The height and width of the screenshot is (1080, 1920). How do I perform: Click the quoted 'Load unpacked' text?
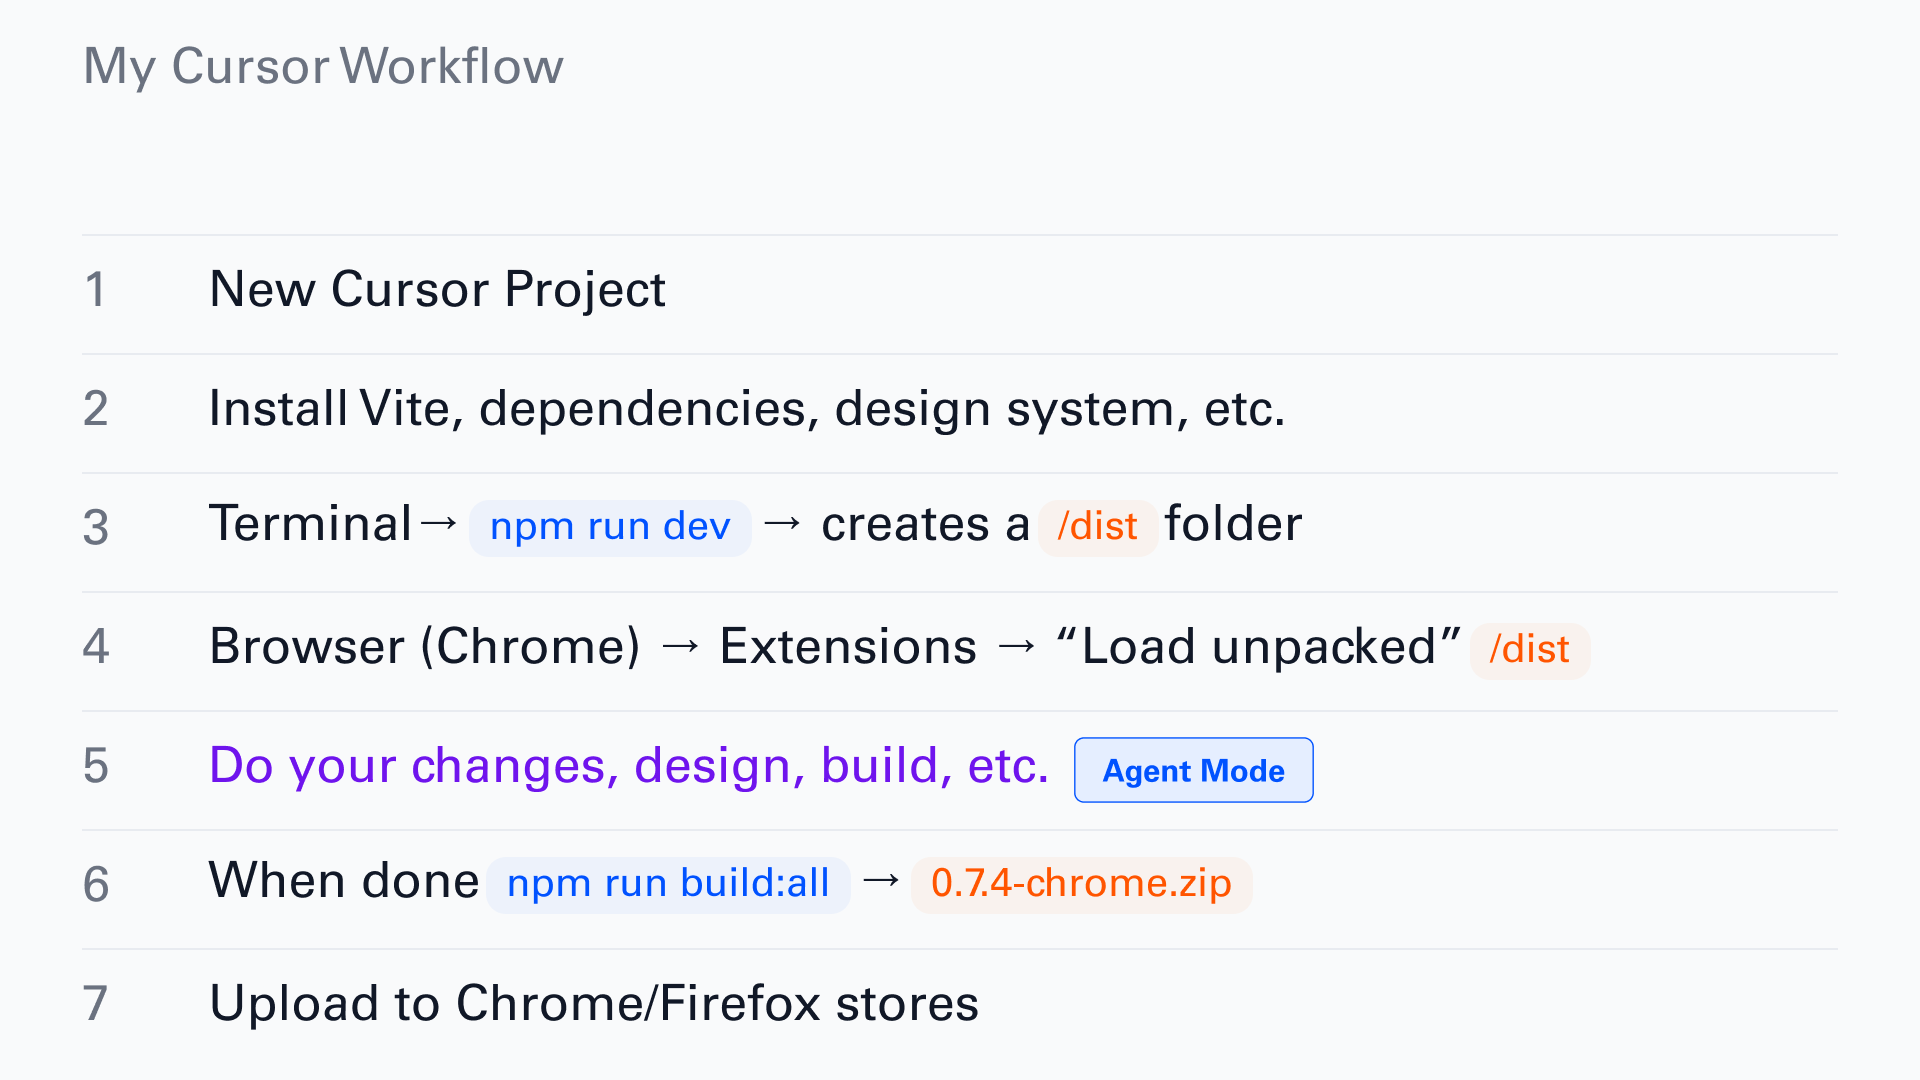coord(1259,647)
